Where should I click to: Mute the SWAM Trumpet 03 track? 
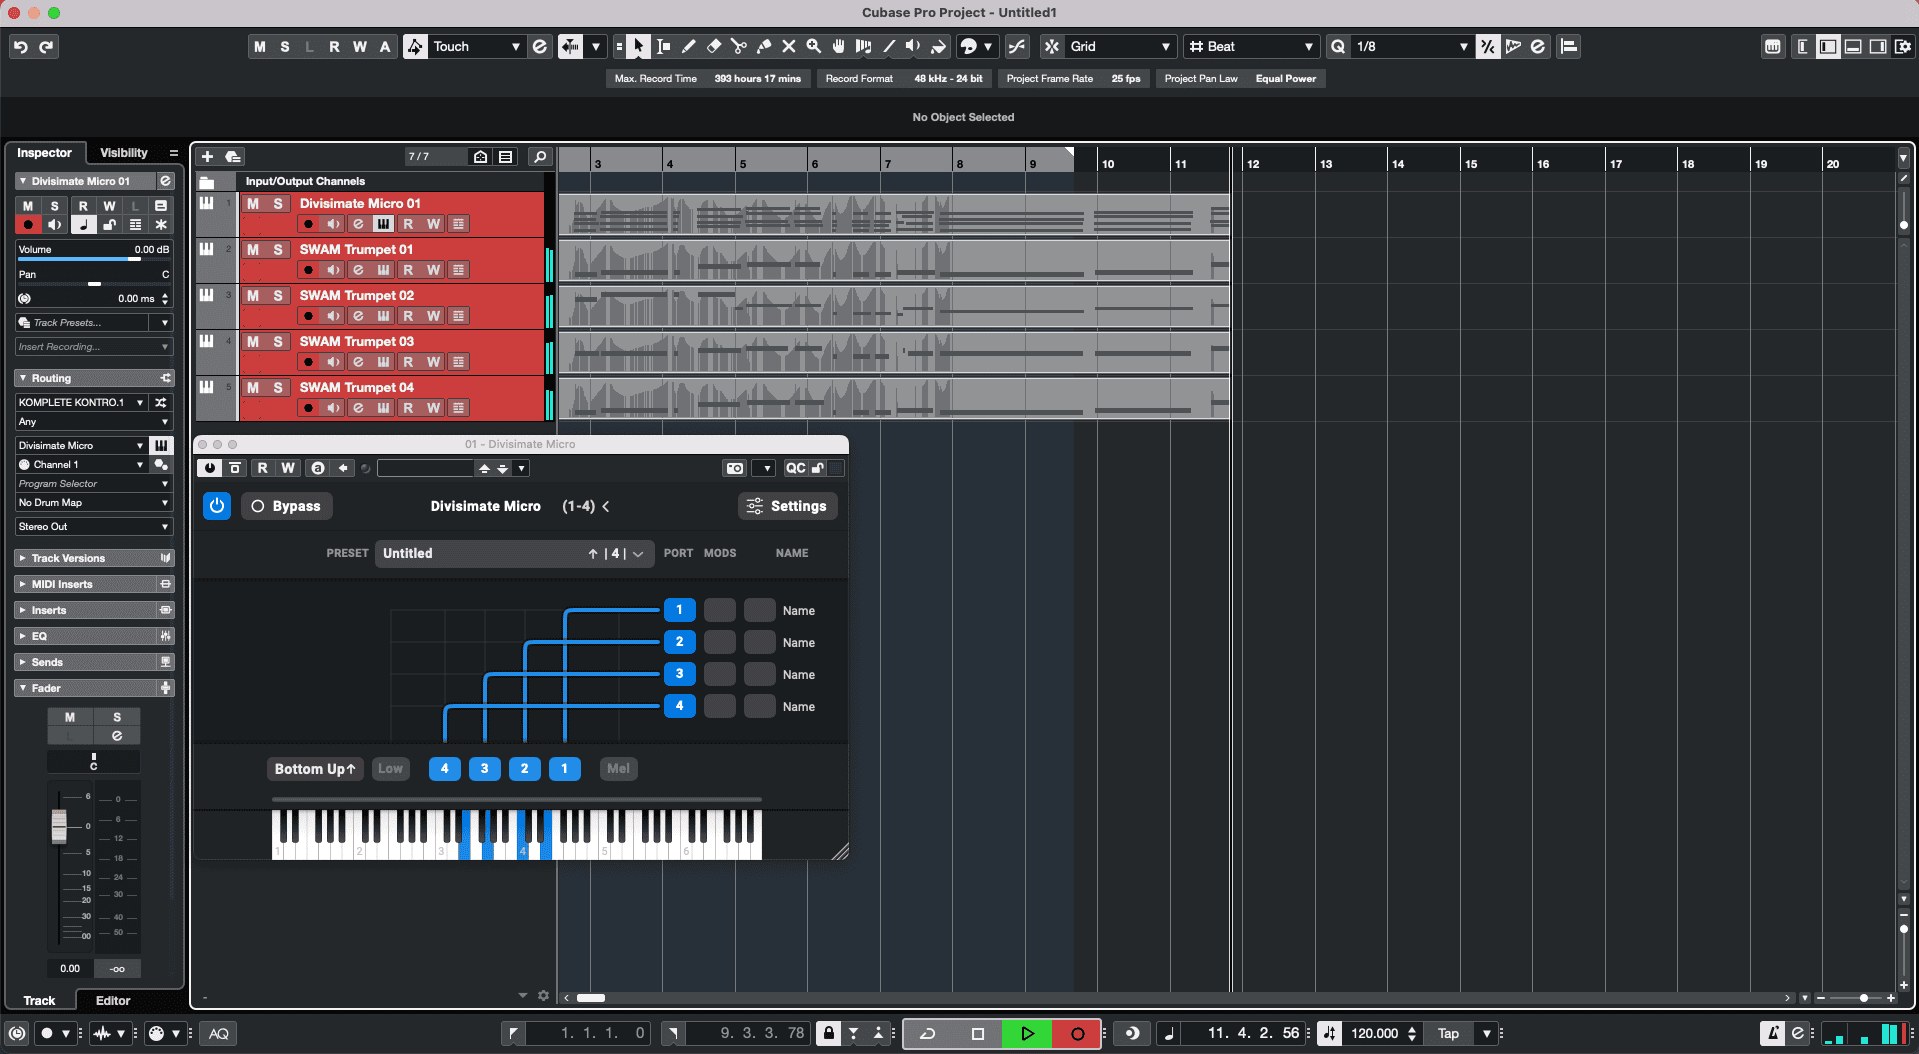pyautogui.click(x=253, y=341)
